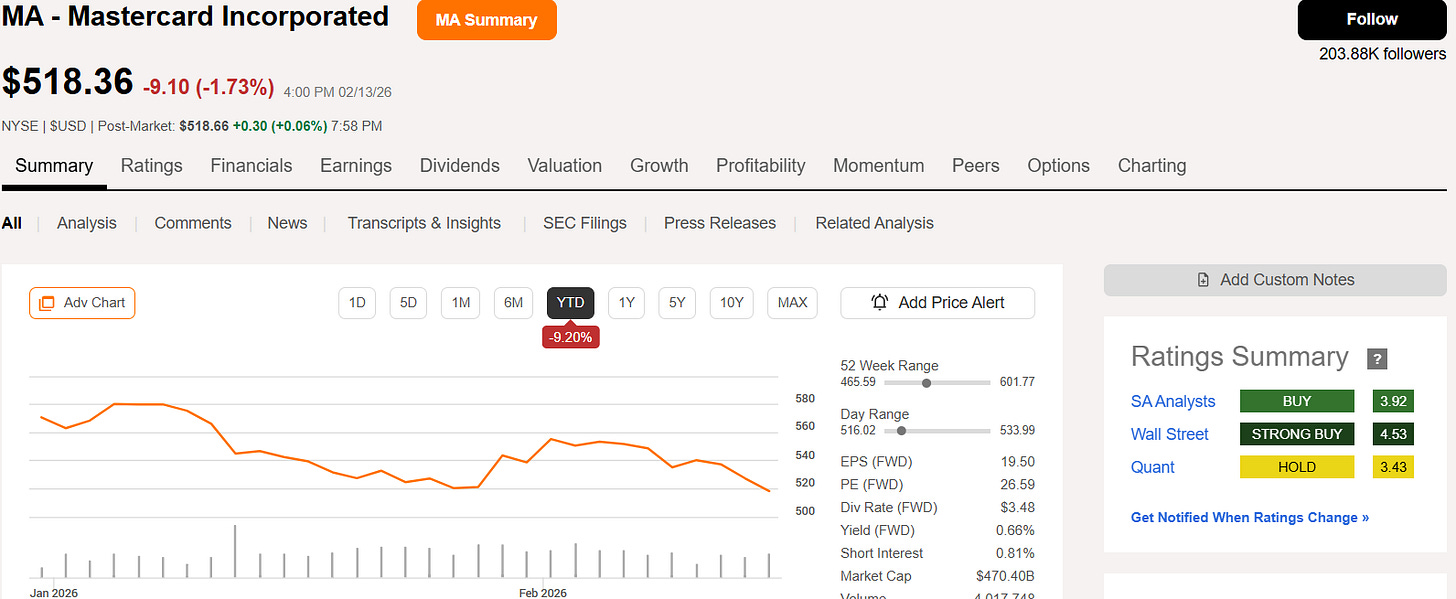
Task: Click the Day Range slider marker
Action: click(x=902, y=431)
